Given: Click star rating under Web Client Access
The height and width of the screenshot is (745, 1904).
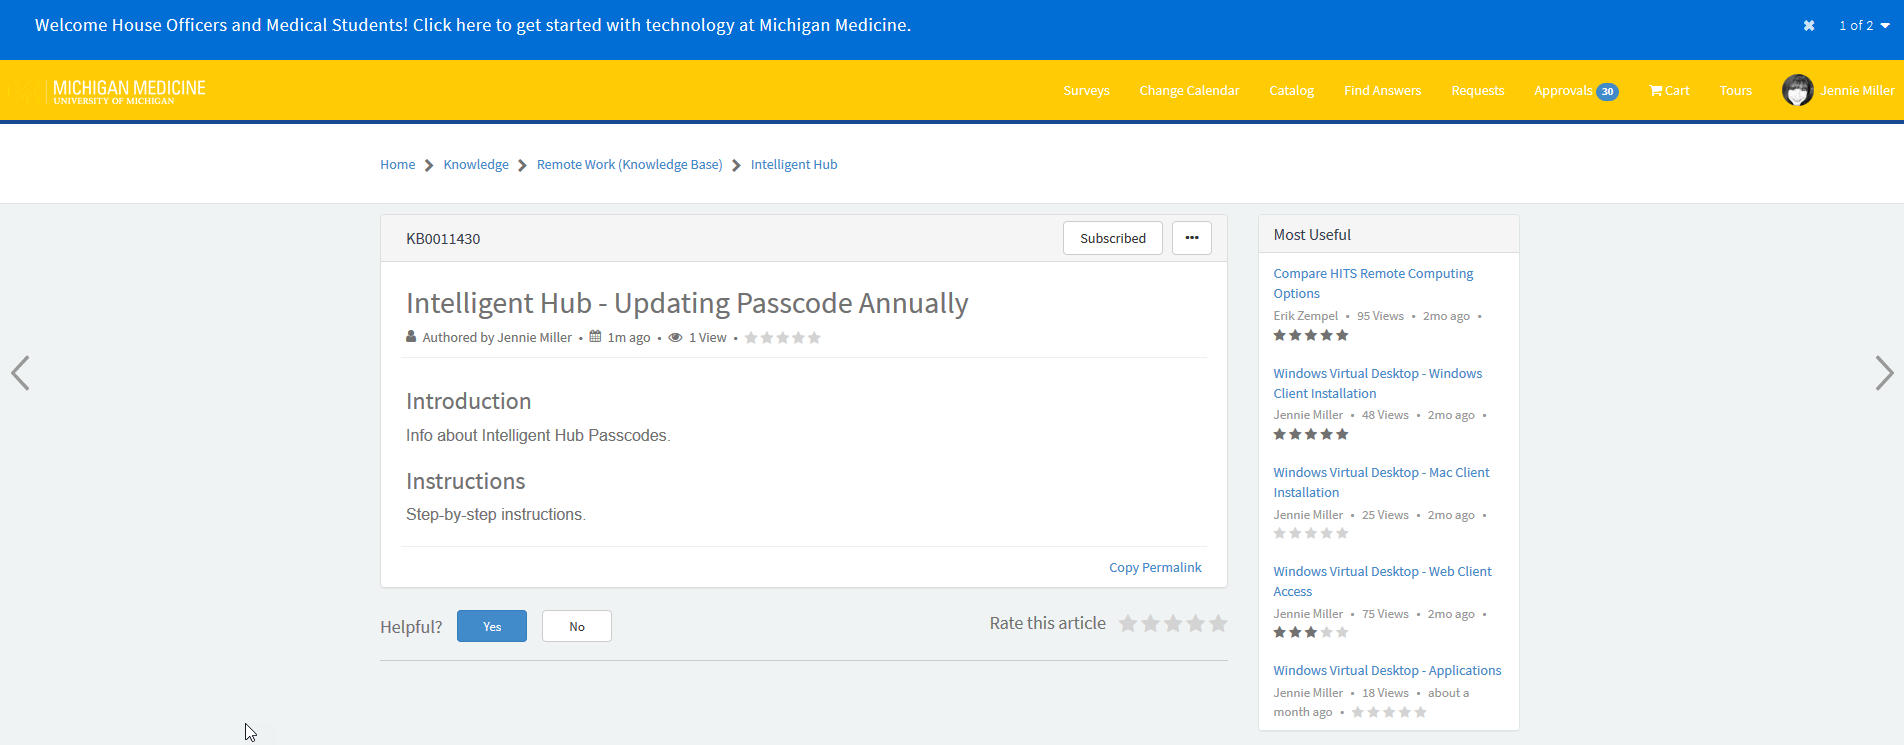Looking at the screenshot, I should click(1310, 633).
